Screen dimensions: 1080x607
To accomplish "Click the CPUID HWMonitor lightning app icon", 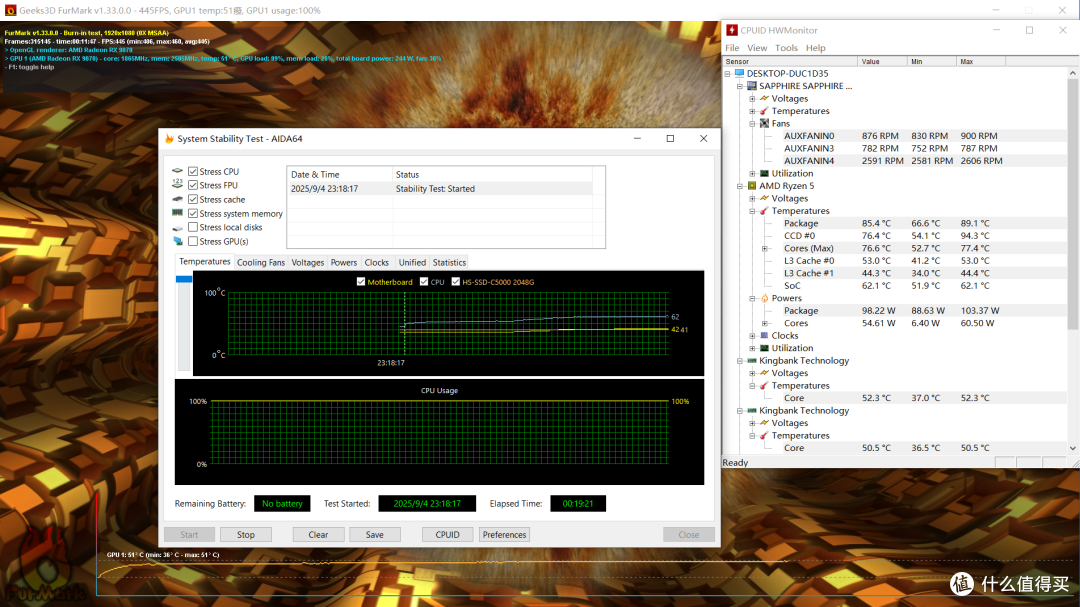I will tap(732, 30).
